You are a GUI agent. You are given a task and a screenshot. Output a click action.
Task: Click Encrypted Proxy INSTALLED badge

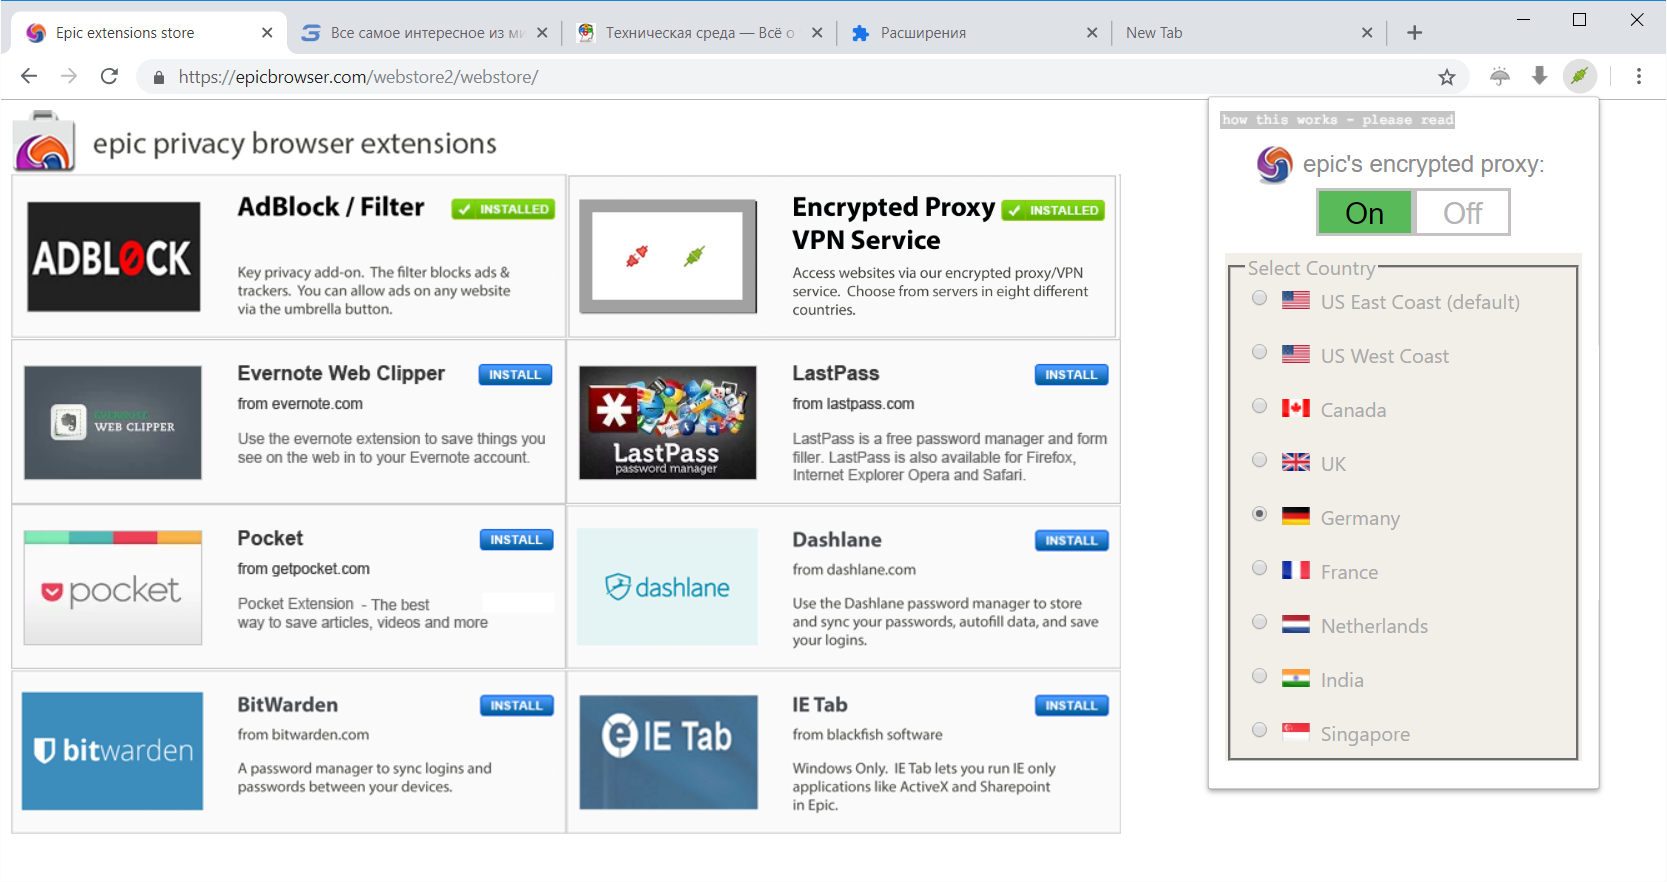(1053, 210)
